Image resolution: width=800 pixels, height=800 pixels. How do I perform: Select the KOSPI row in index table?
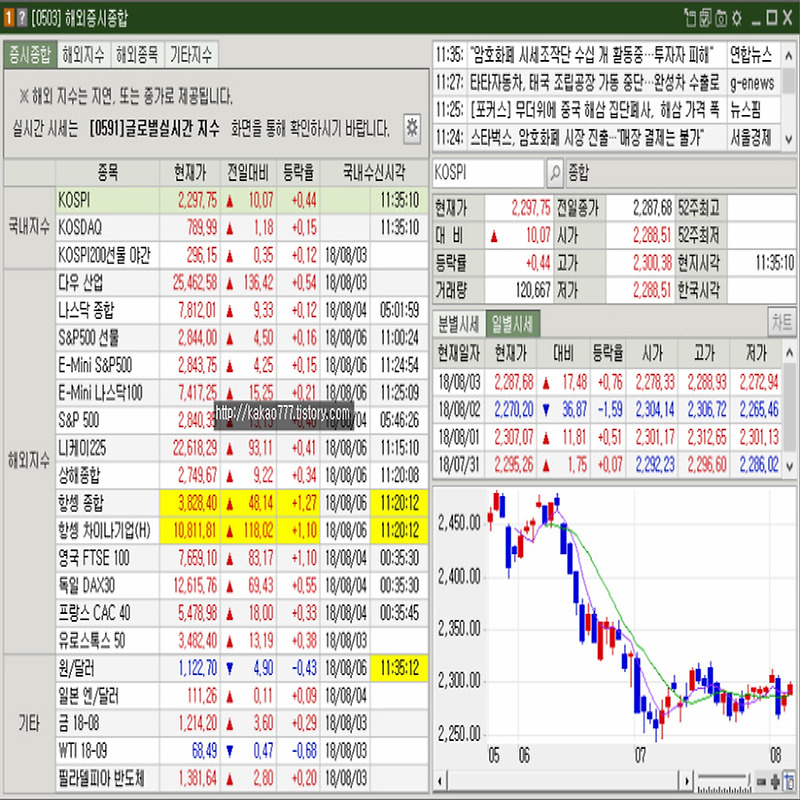pos(241,200)
